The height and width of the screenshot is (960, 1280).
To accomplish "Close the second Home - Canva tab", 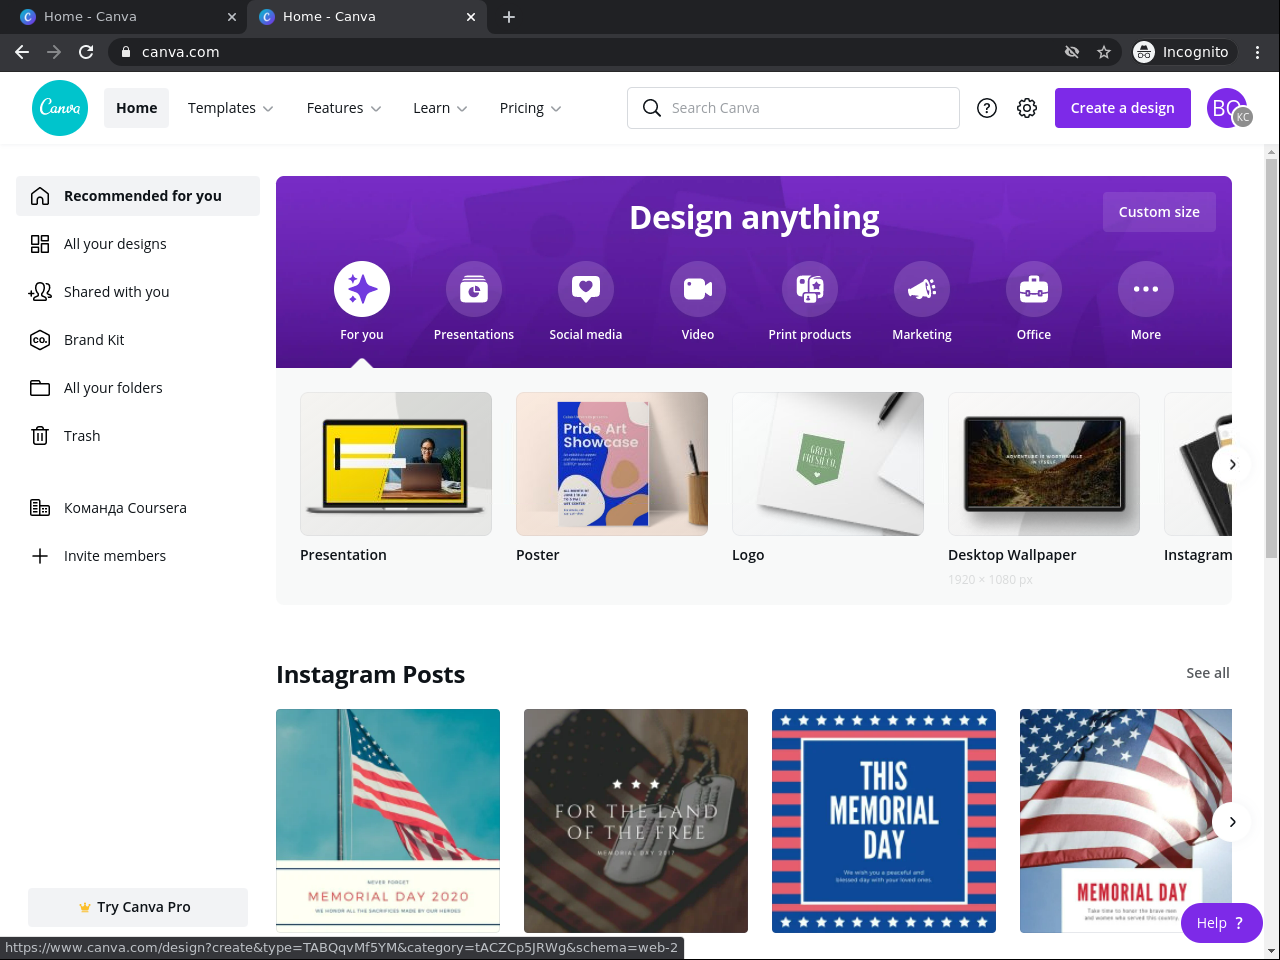I will tap(471, 17).
